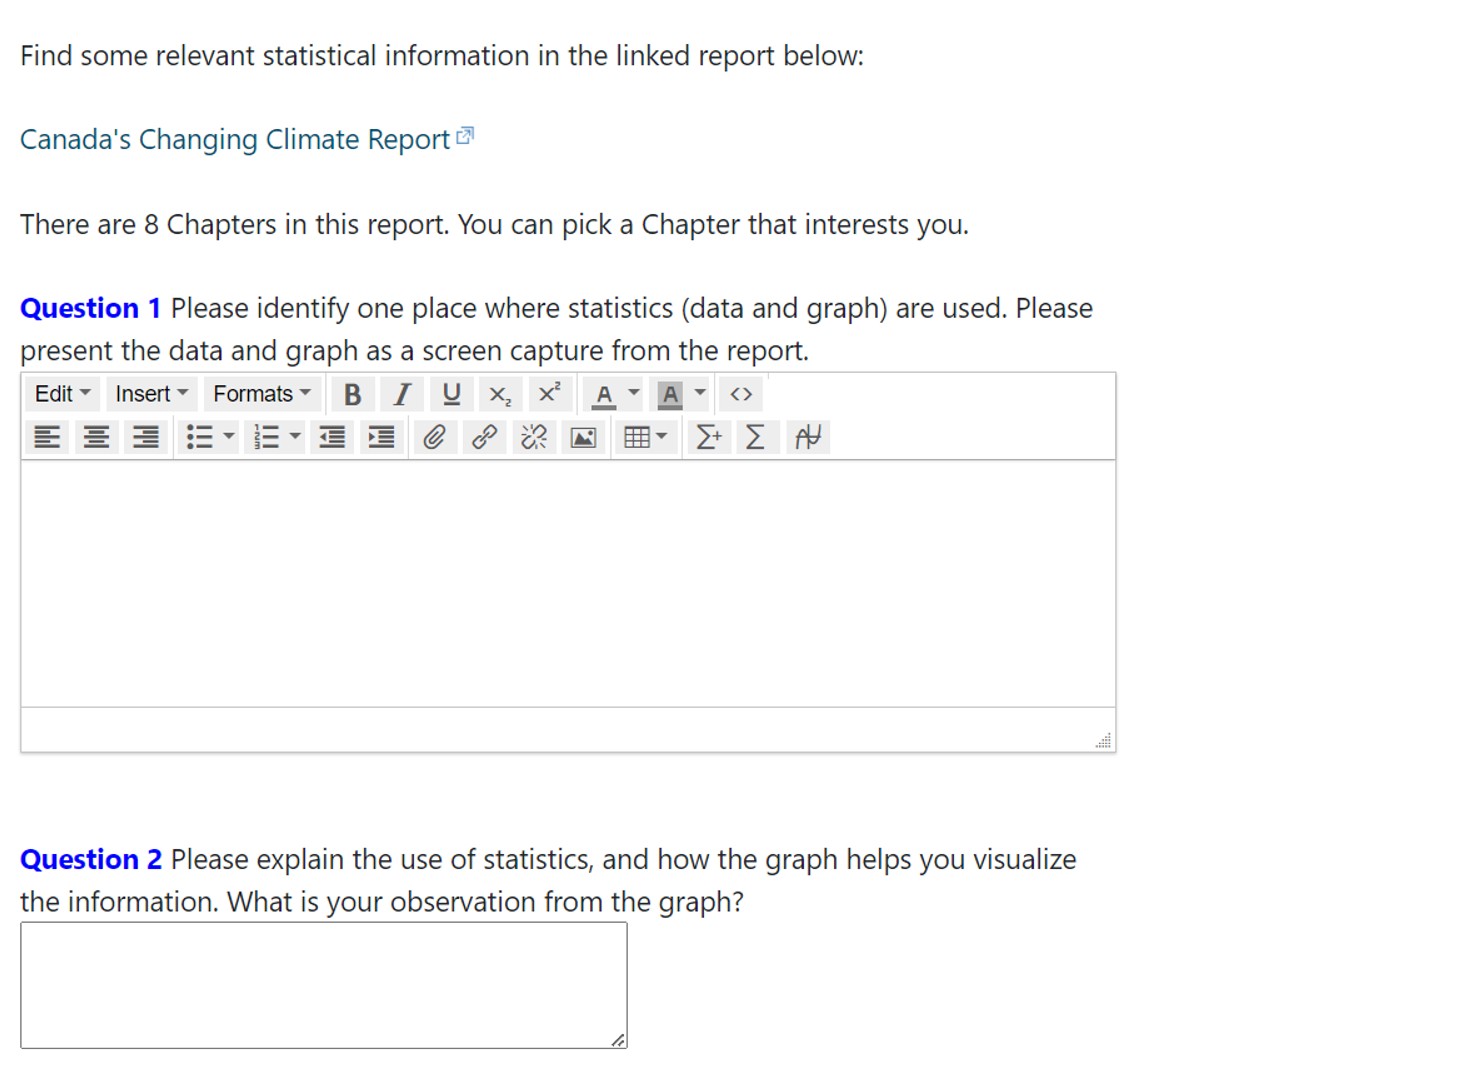
Task: Open the Formats dropdown
Action: [x=260, y=394]
